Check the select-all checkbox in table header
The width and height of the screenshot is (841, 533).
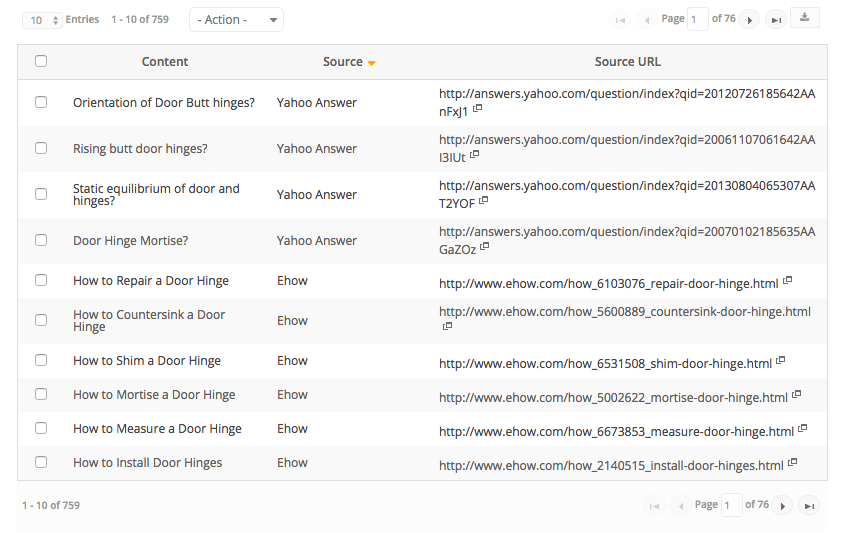pos(41,61)
